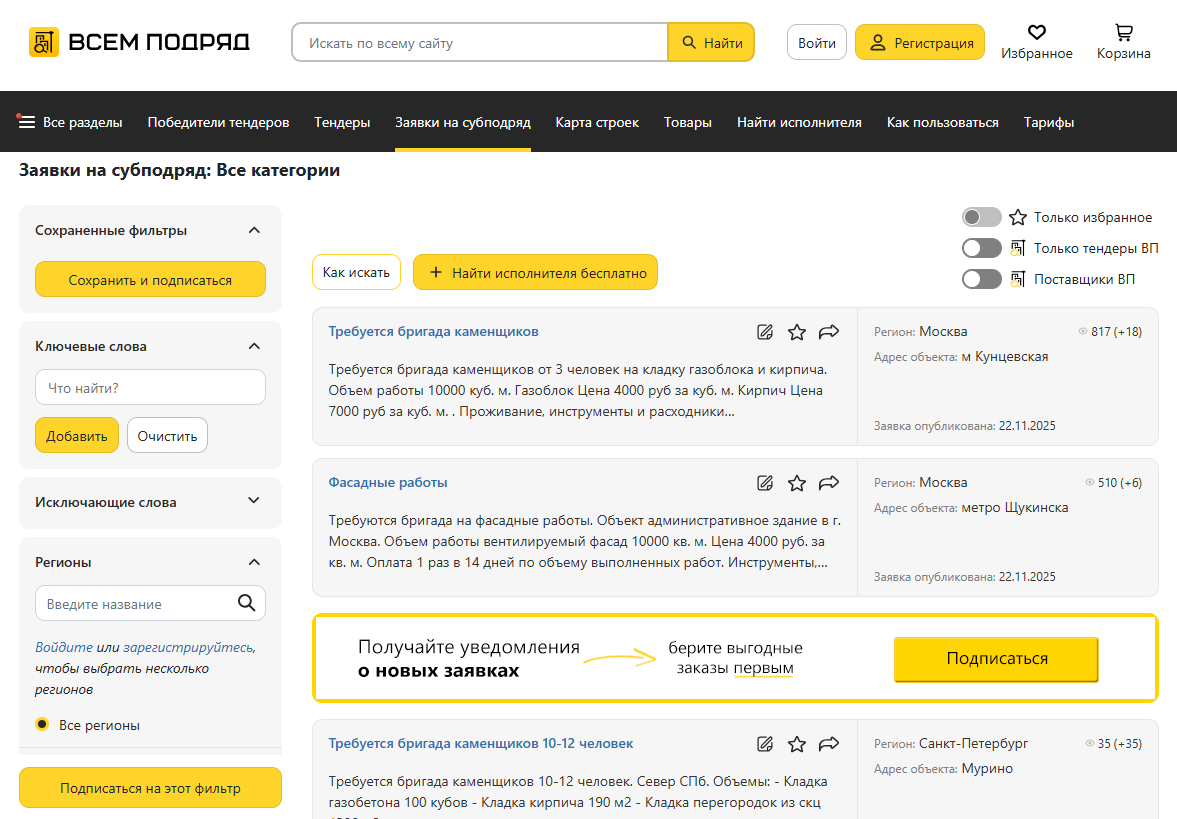This screenshot has width=1177, height=819.
Task: Collapse the 'Сохраненные фильтры' section
Action: (x=254, y=230)
